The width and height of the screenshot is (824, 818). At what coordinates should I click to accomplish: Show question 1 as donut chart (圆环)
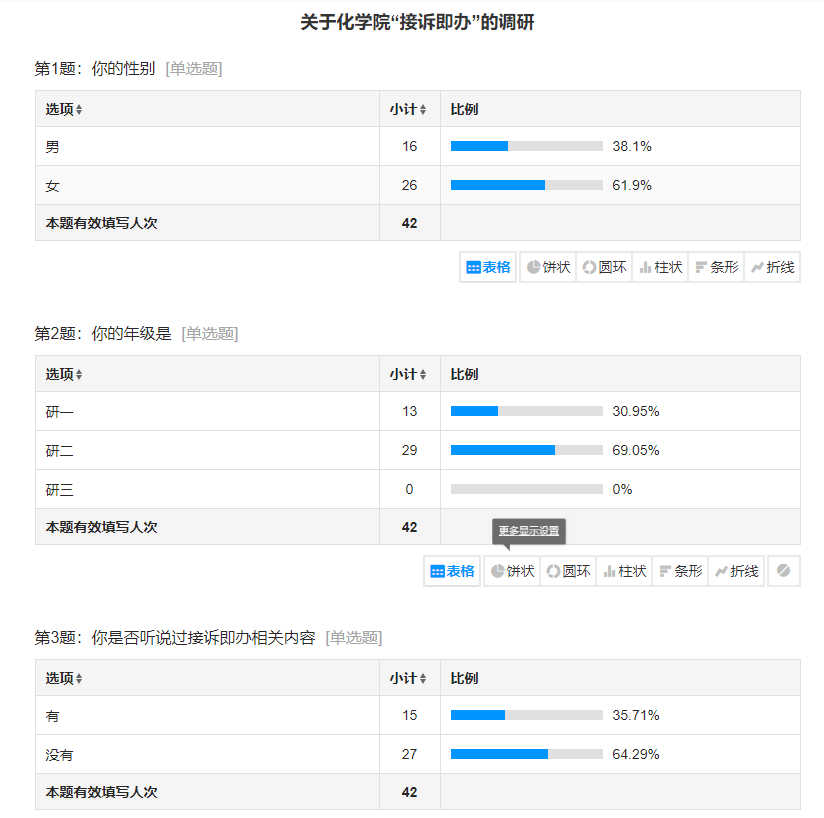(x=604, y=268)
